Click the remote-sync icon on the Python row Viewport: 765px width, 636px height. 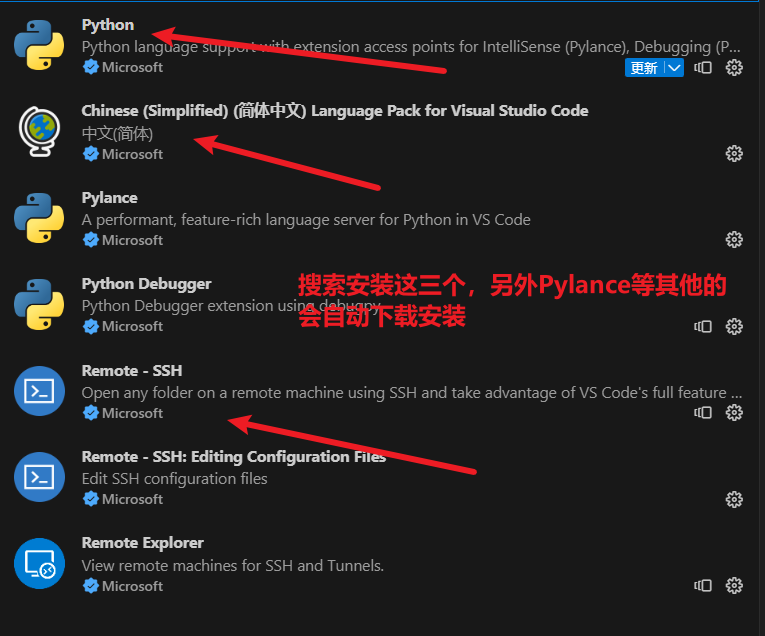(x=703, y=68)
